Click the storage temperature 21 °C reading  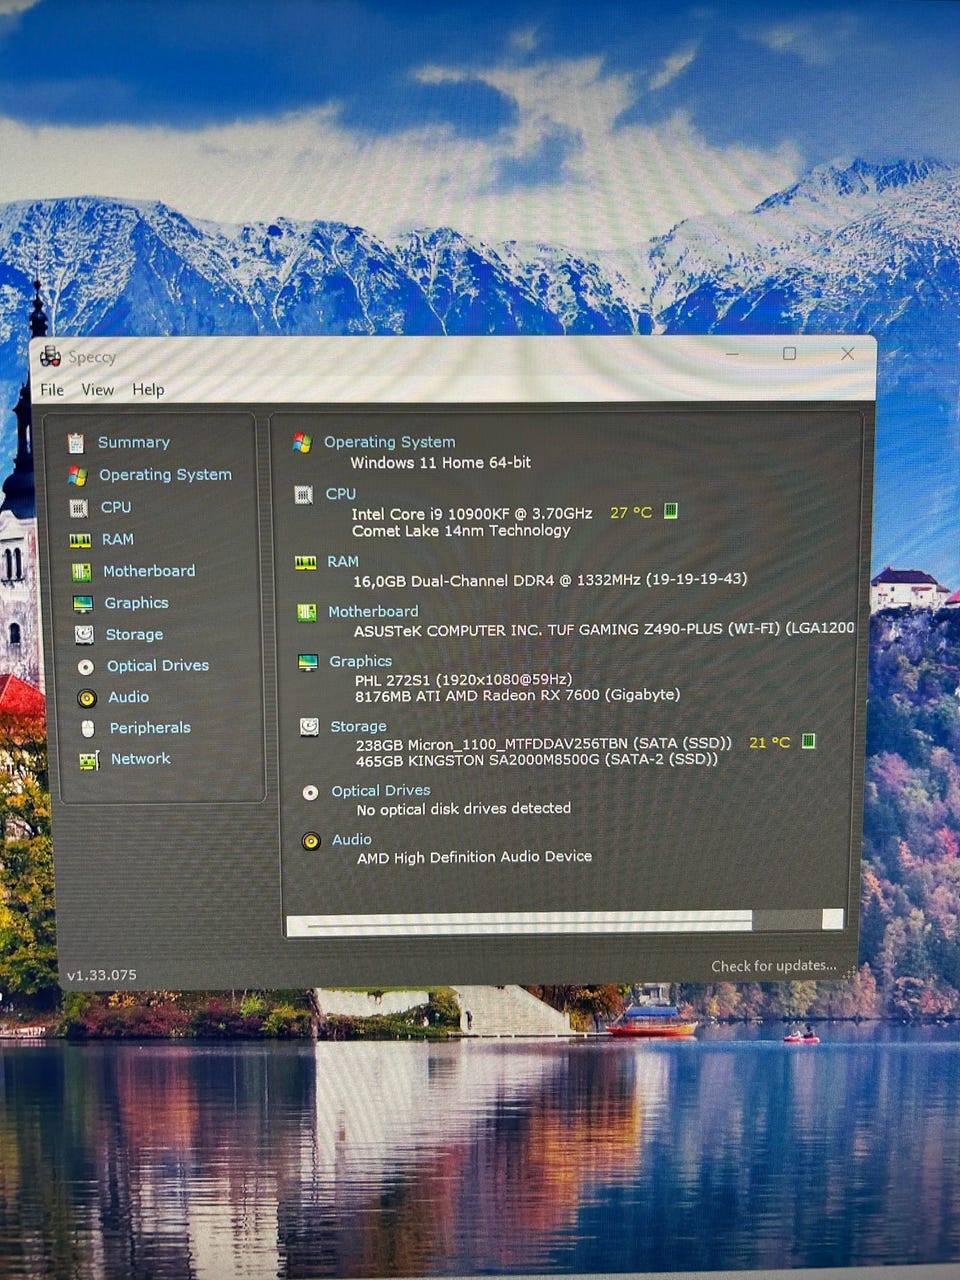click(x=769, y=743)
